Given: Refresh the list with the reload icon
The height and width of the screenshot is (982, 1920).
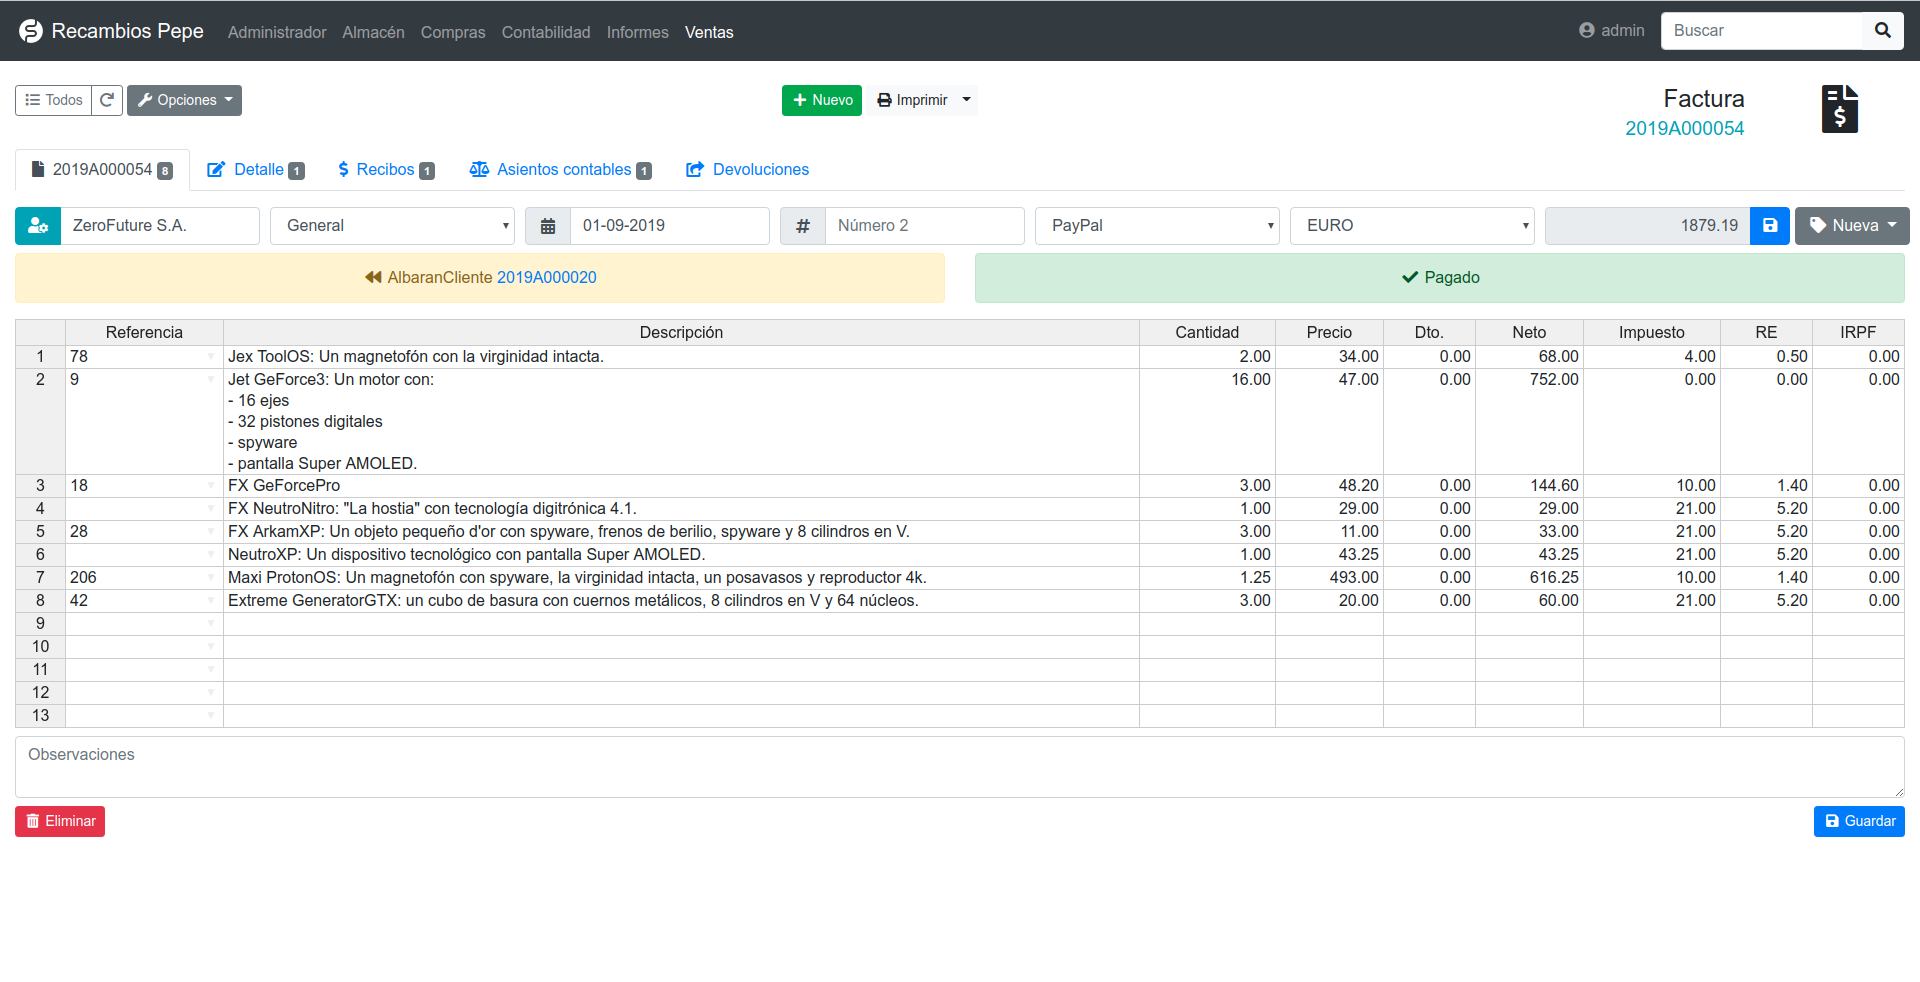Looking at the screenshot, I should [107, 100].
